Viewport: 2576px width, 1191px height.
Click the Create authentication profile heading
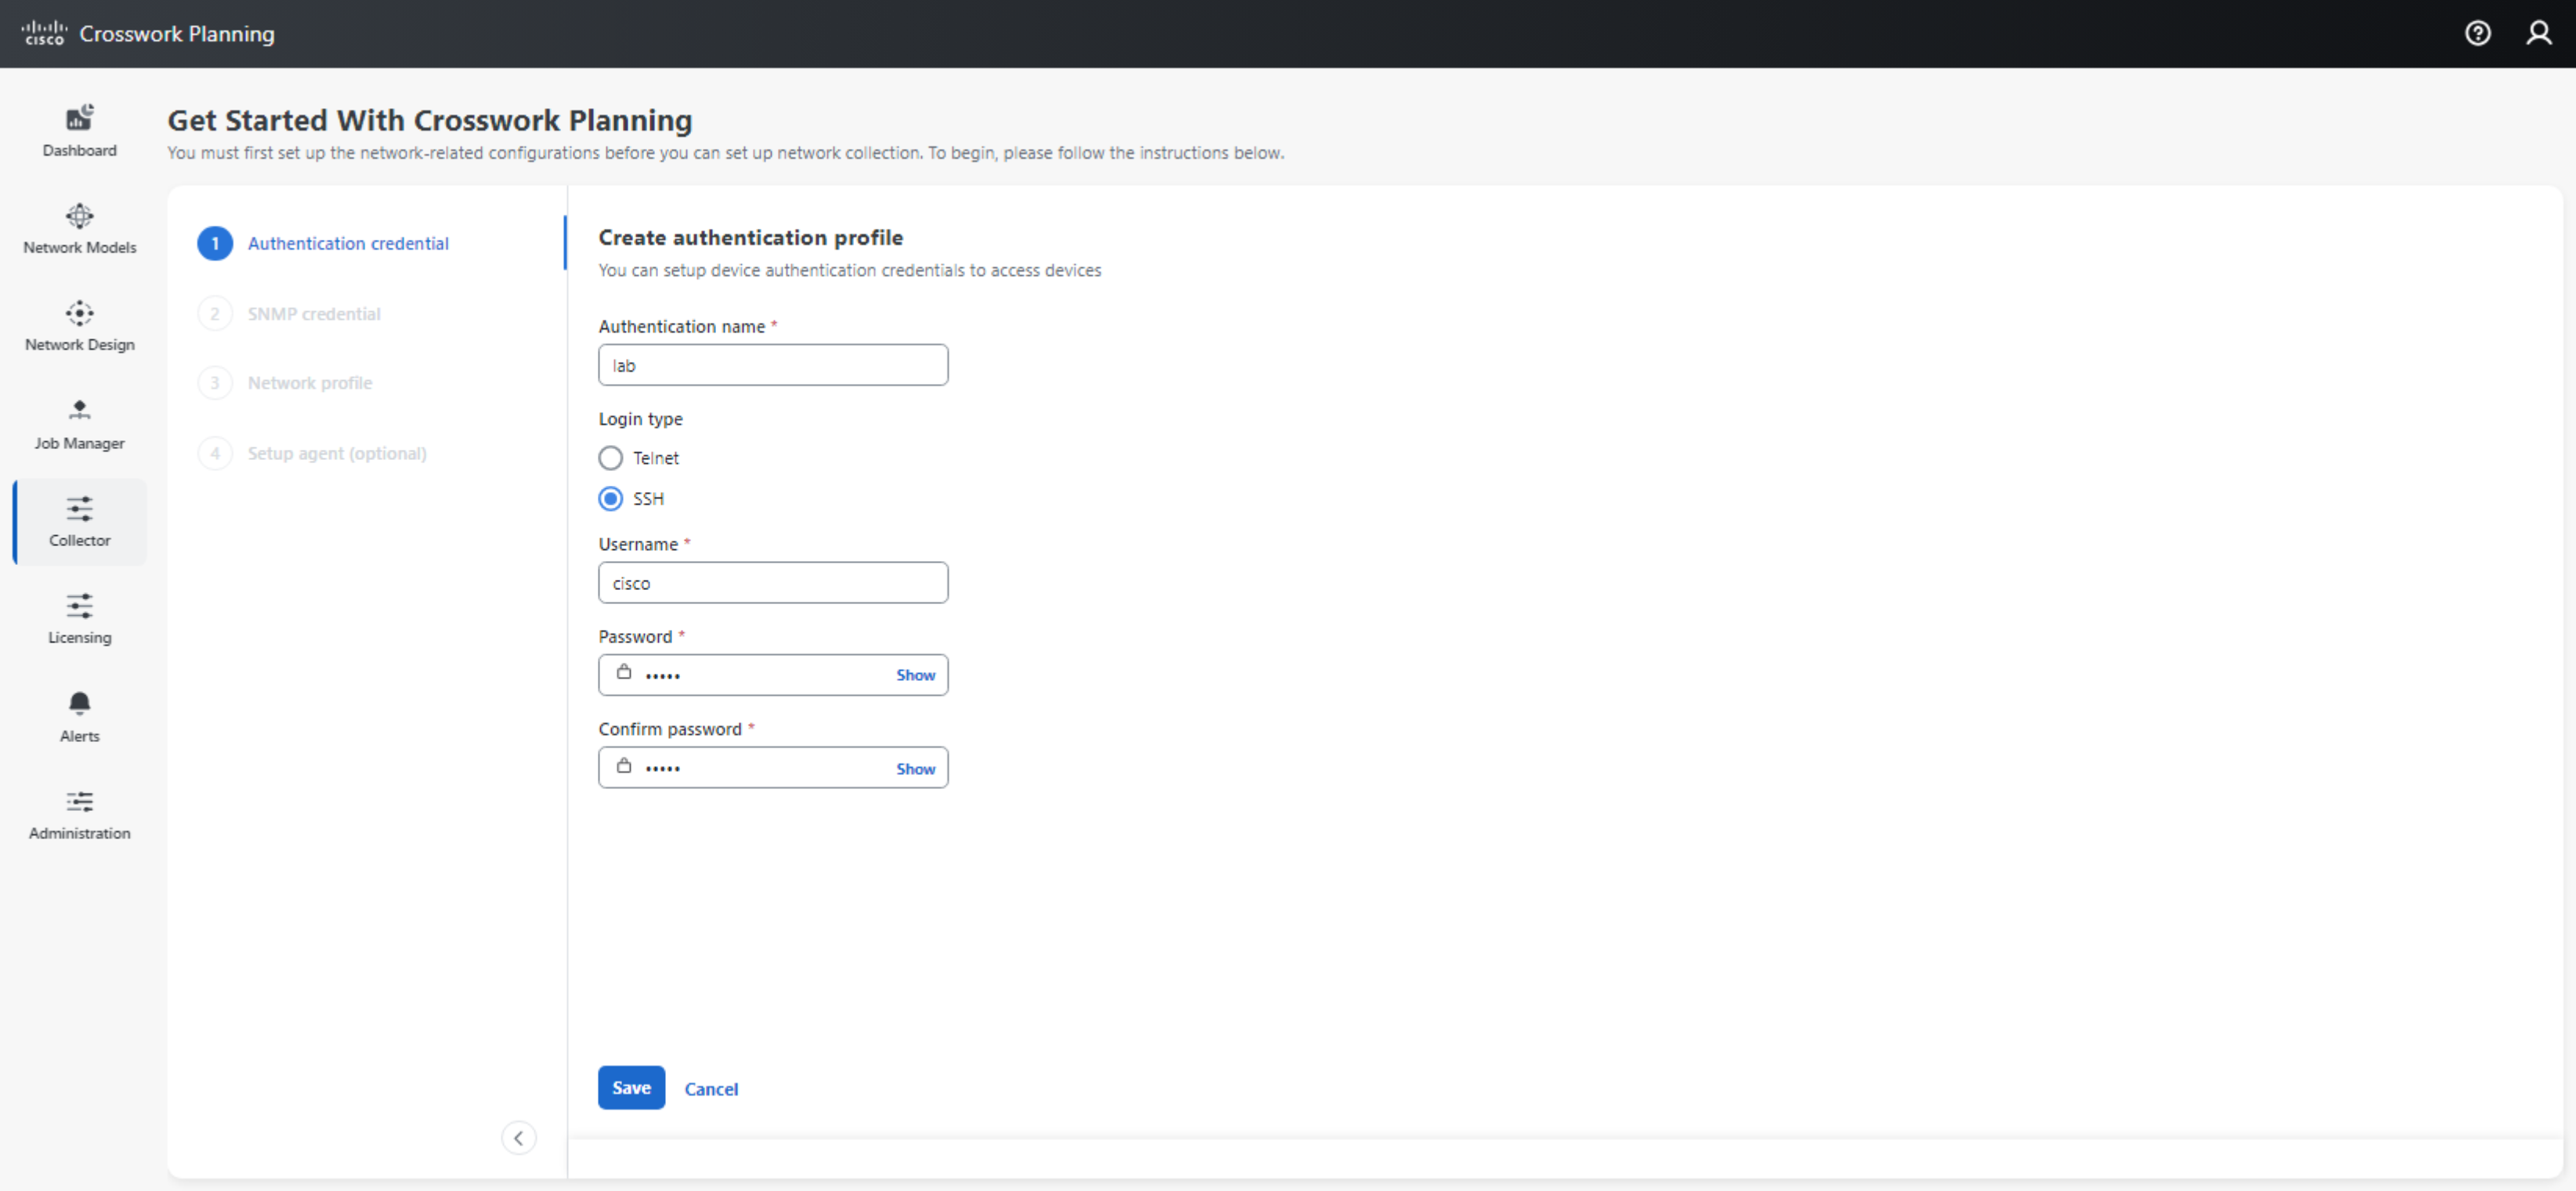tap(751, 237)
